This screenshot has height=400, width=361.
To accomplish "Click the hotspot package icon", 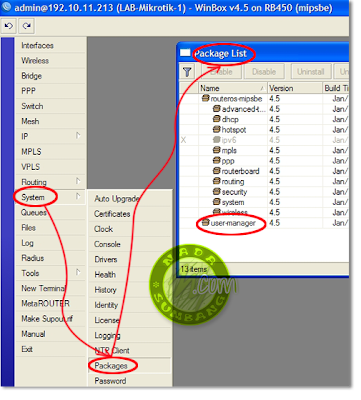I will click(x=217, y=129).
